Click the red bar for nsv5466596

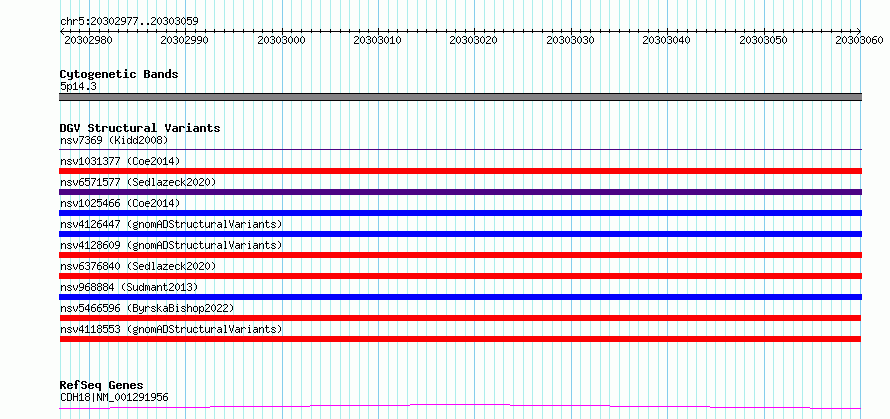[460, 318]
